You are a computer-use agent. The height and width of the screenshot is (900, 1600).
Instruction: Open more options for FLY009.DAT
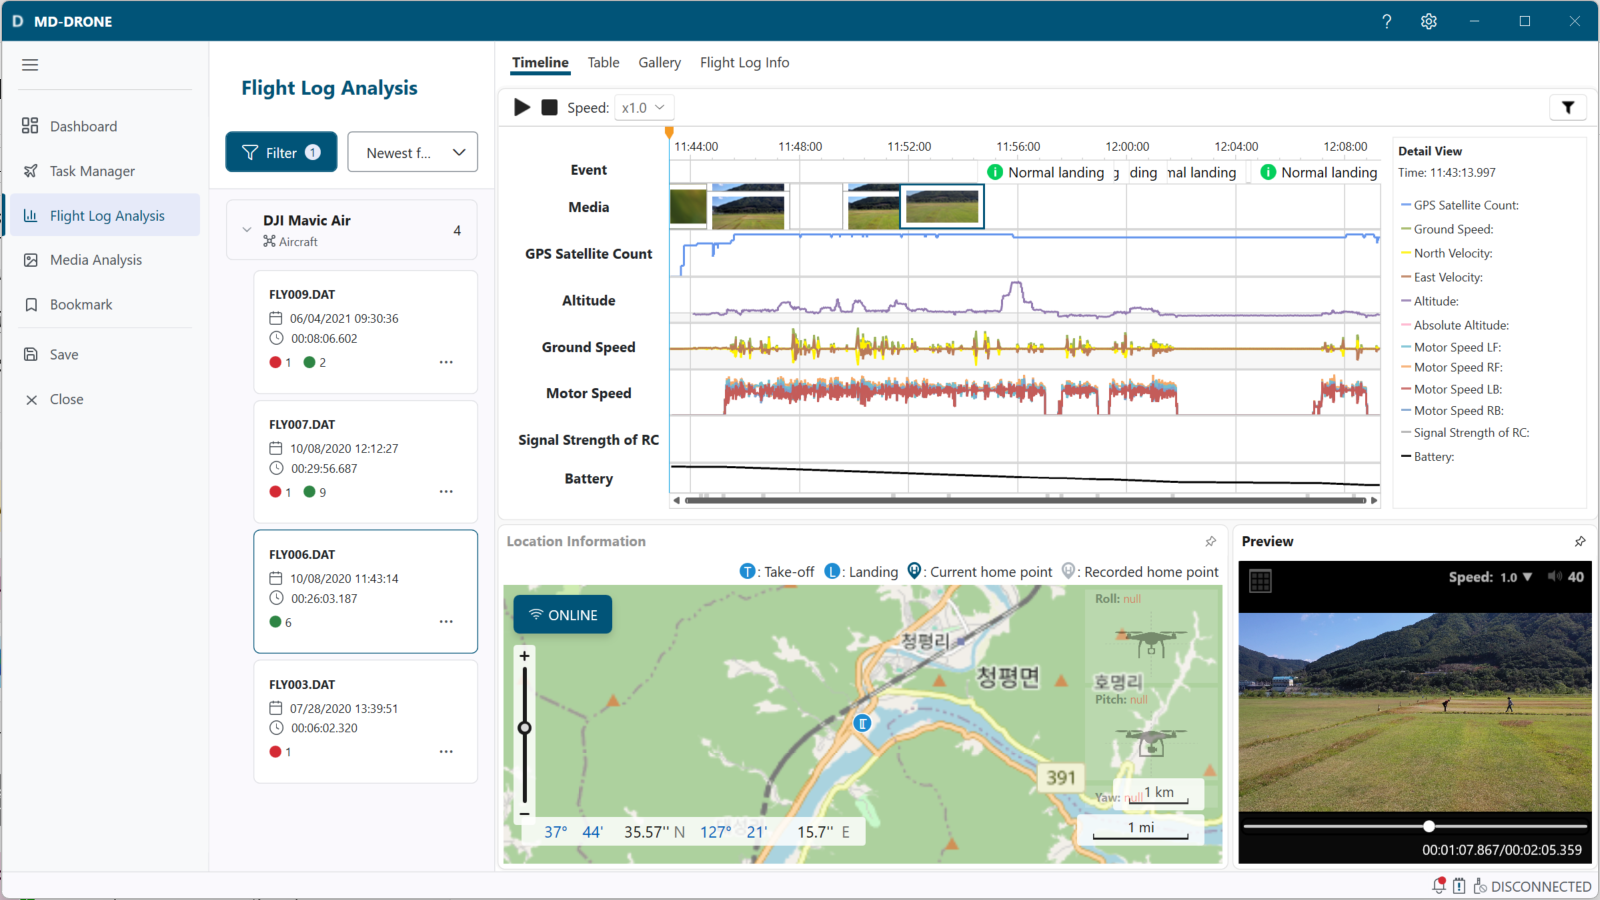click(446, 362)
